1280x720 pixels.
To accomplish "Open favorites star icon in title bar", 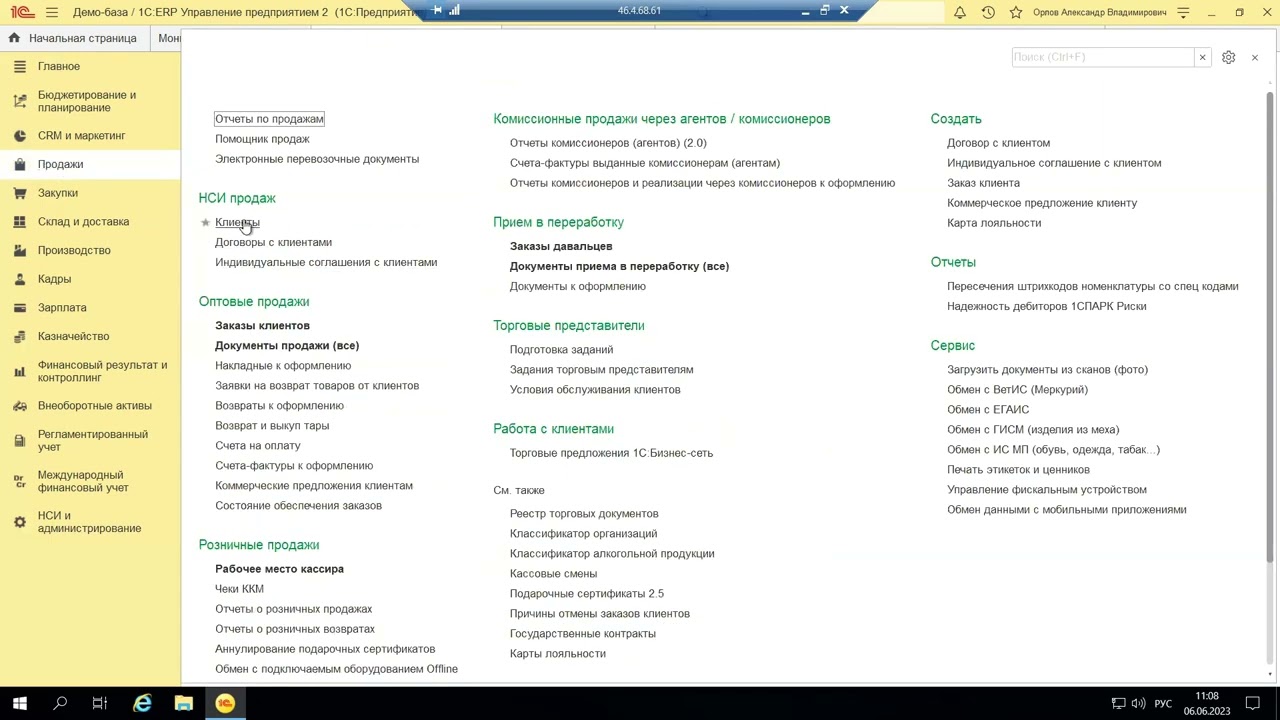I will (x=1016, y=12).
